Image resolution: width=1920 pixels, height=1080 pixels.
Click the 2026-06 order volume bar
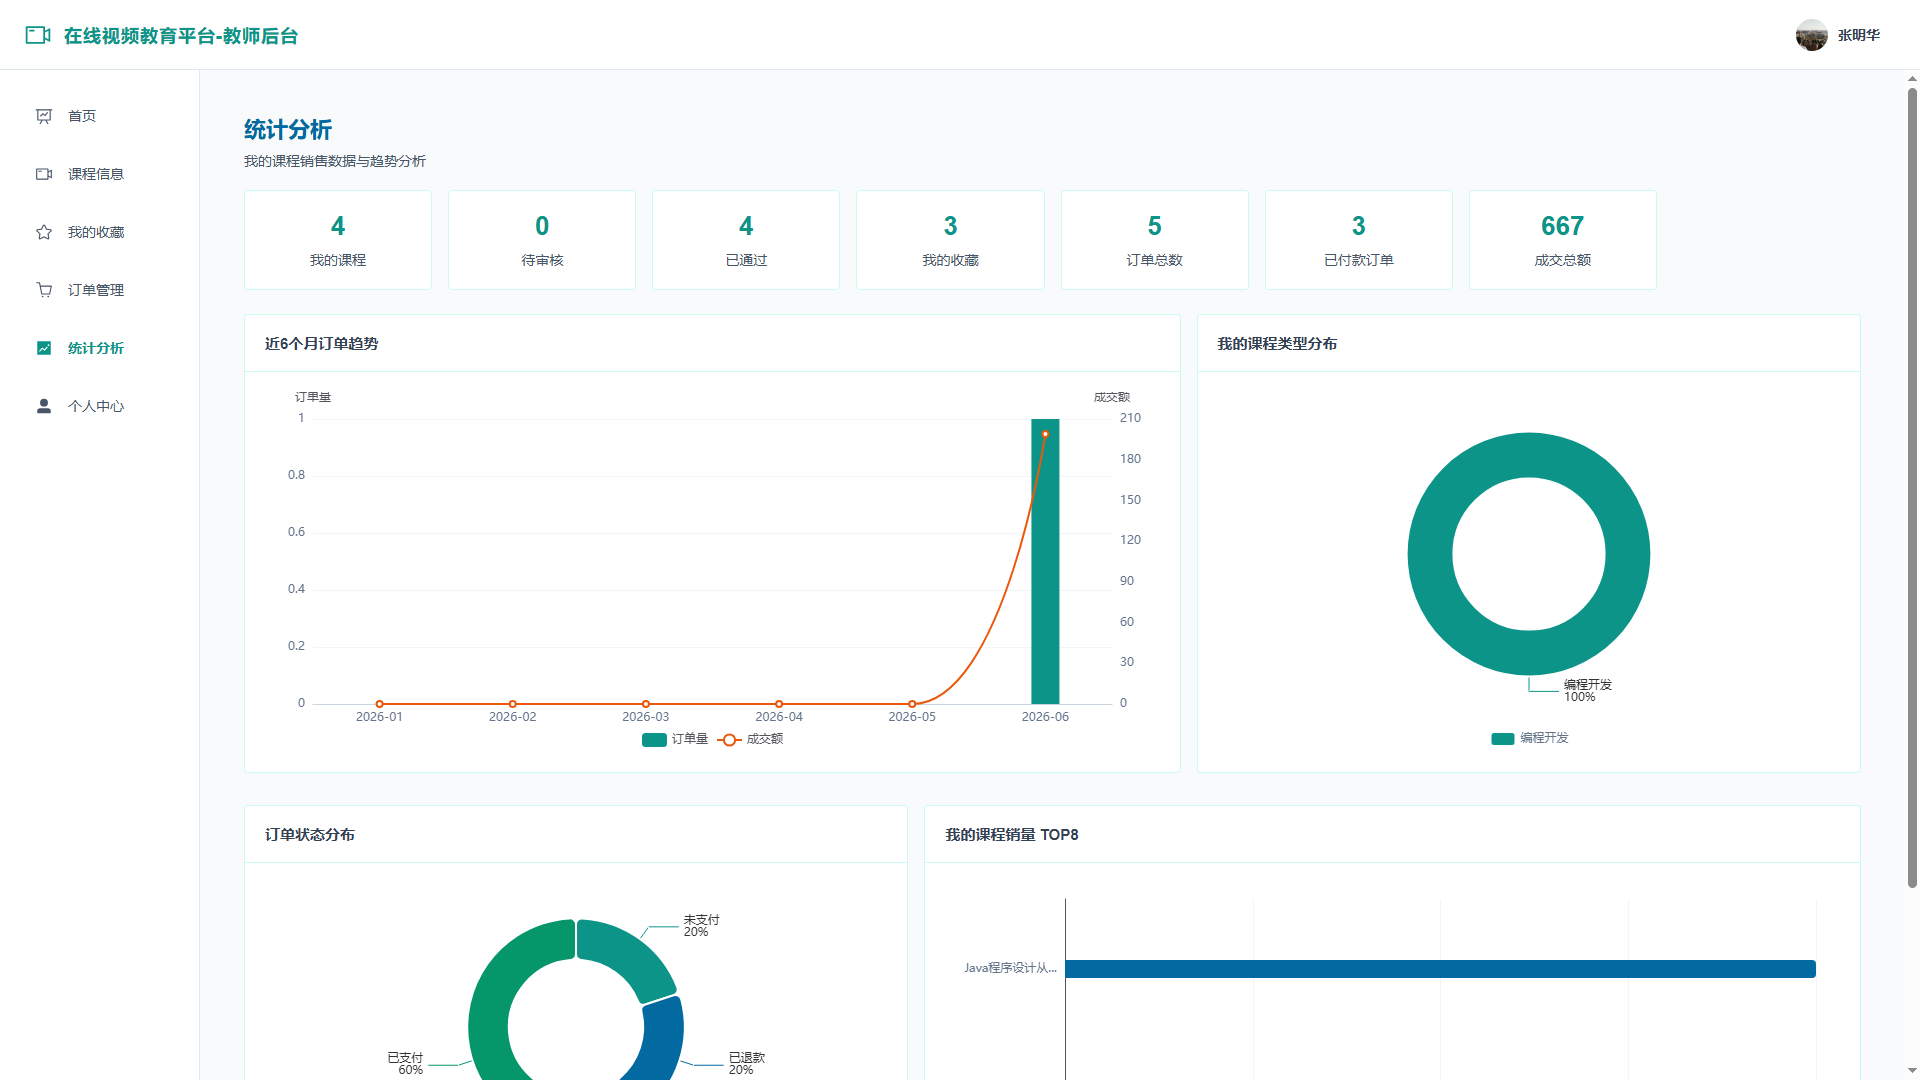point(1045,561)
